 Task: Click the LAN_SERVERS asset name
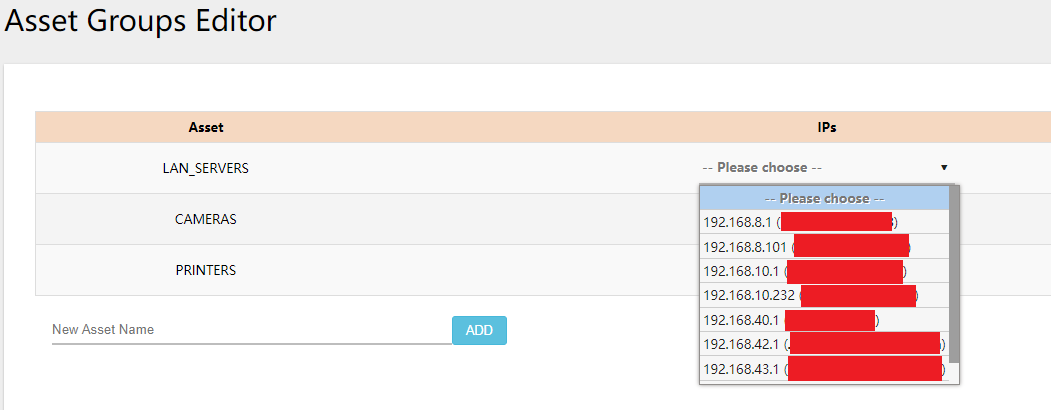[x=205, y=169]
